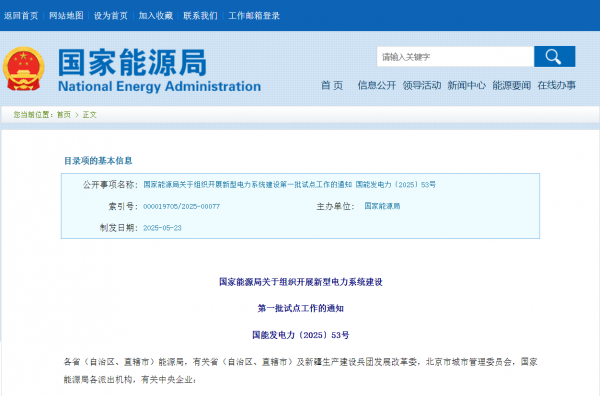Open 新闻中心 navigation item

466,85
